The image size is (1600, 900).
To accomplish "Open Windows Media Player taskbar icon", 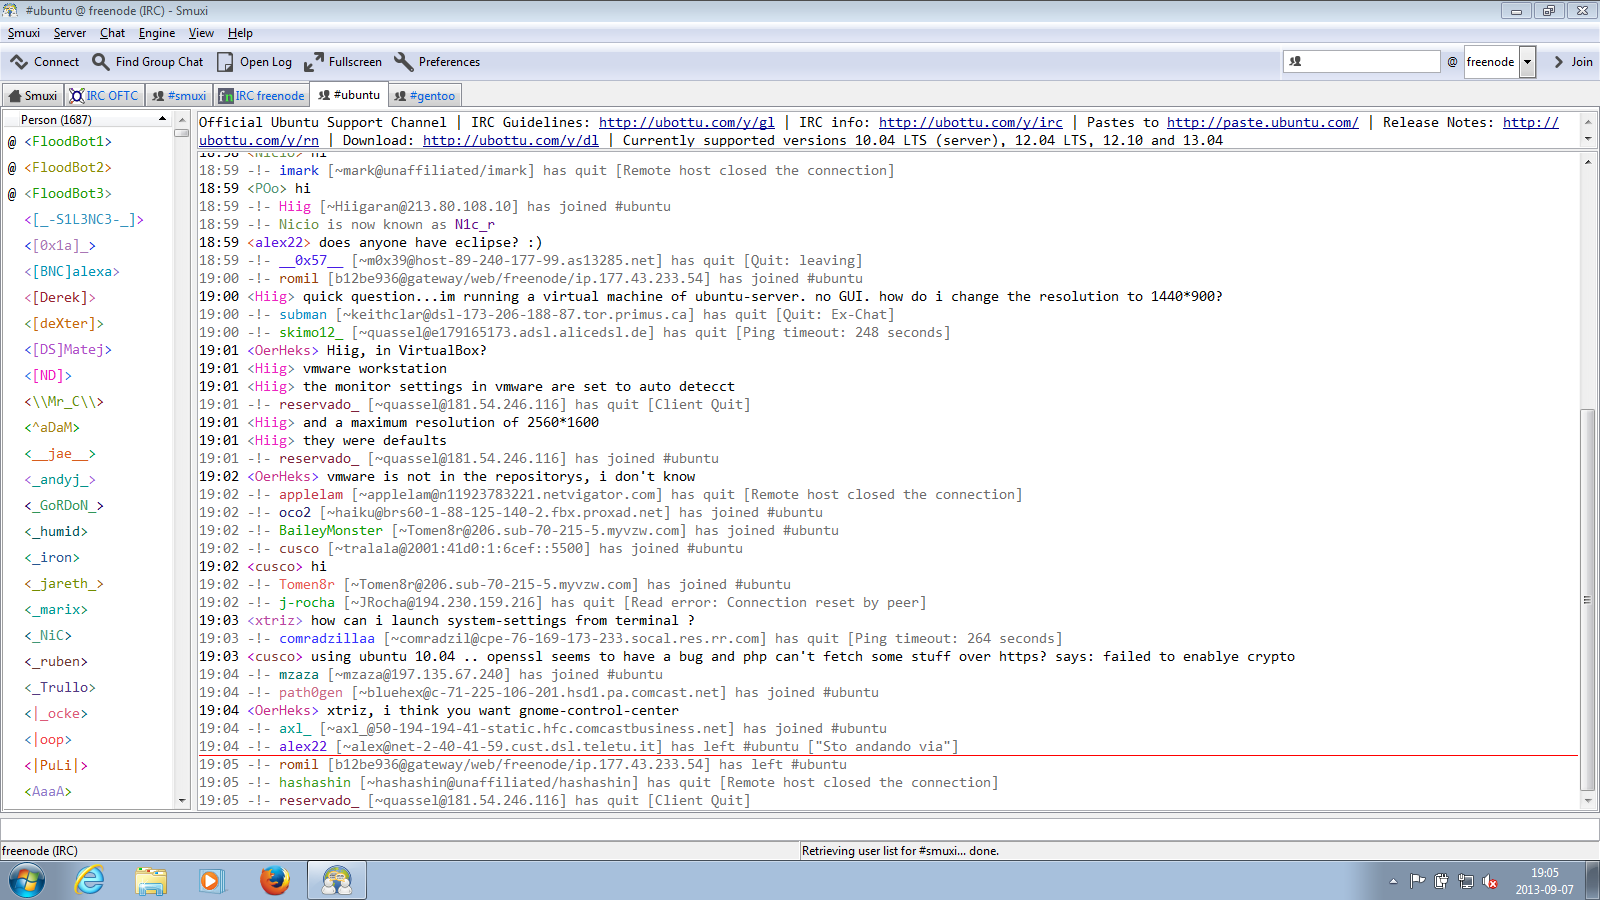I will (211, 880).
